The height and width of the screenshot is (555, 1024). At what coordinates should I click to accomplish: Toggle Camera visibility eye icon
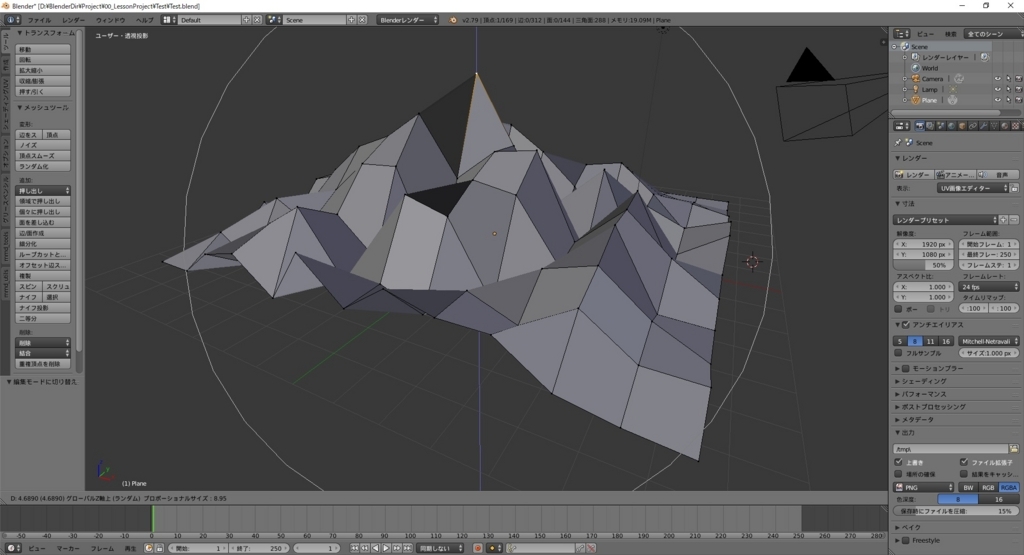tap(997, 79)
